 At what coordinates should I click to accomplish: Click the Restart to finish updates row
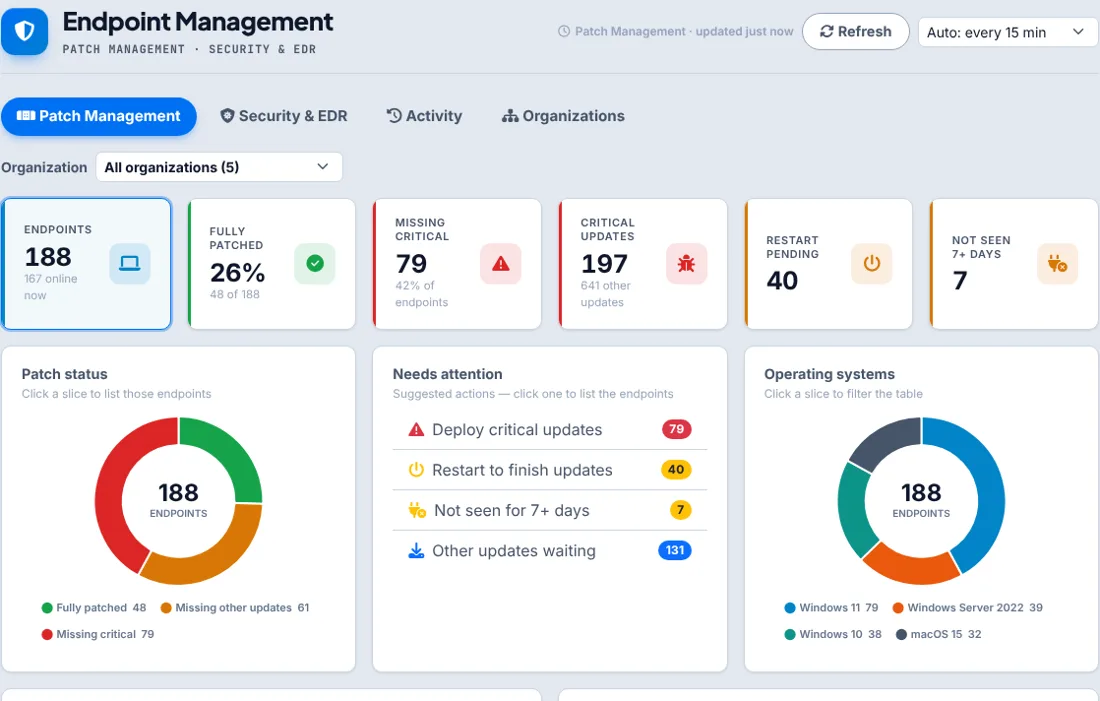point(550,470)
